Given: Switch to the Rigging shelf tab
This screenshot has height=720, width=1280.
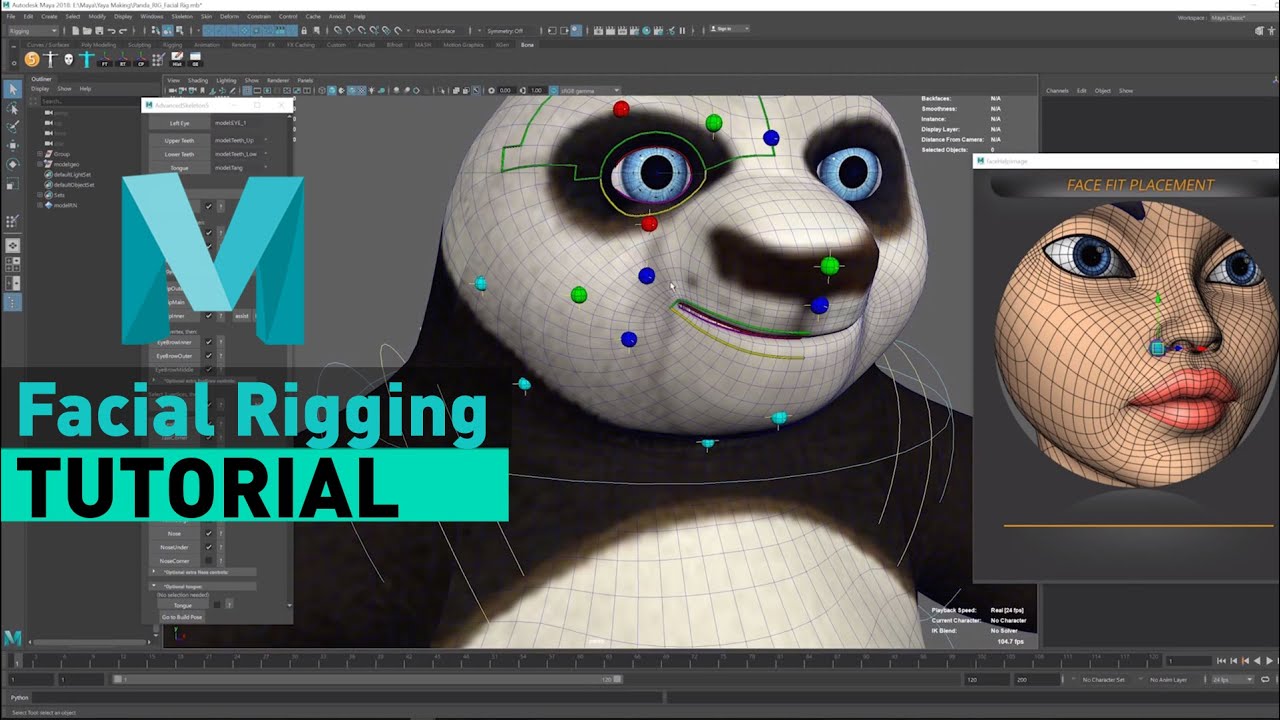Looking at the screenshot, I should tap(173, 45).
